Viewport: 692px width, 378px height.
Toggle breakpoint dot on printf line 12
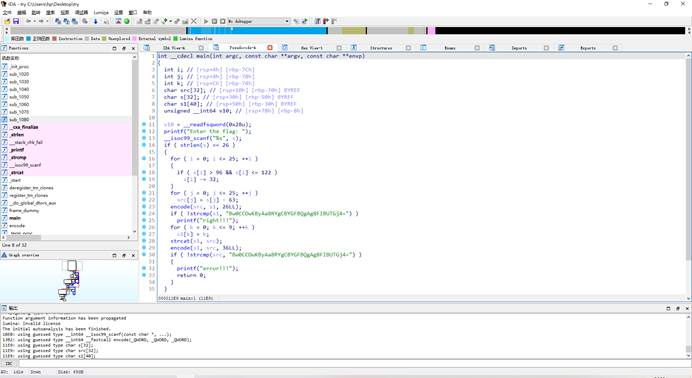pos(144,131)
